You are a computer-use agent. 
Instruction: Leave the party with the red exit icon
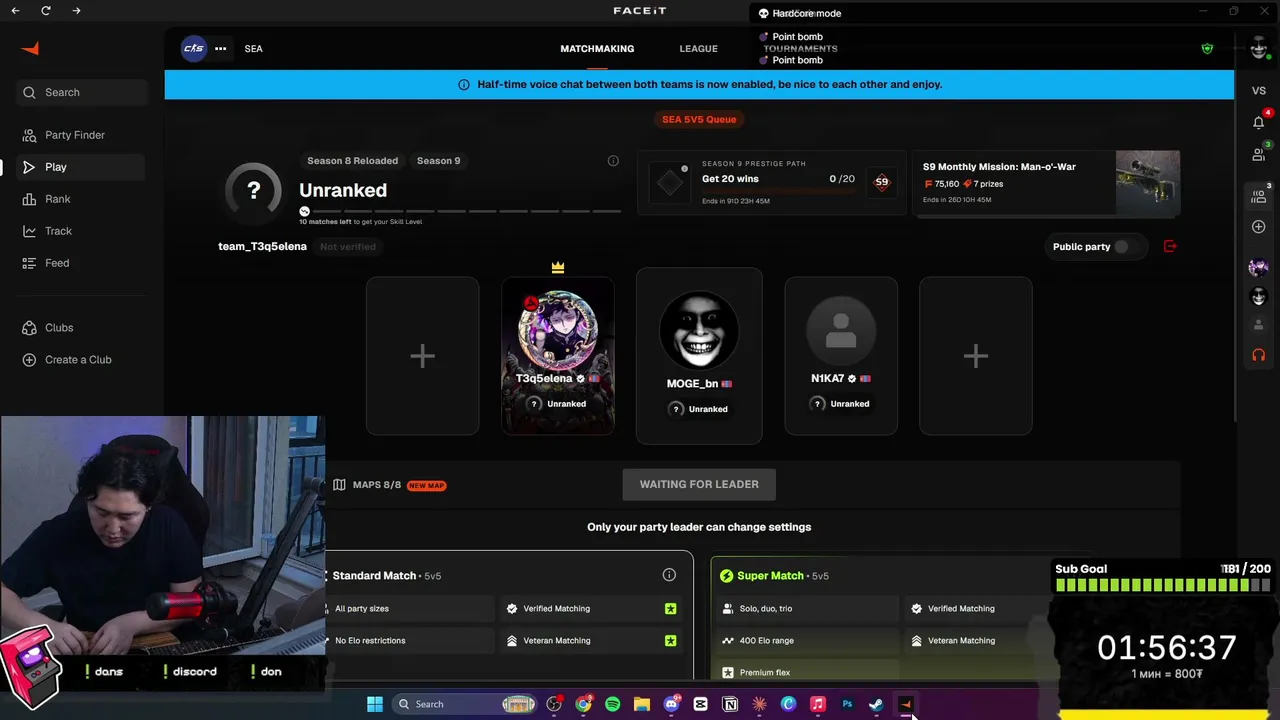coord(1170,246)
